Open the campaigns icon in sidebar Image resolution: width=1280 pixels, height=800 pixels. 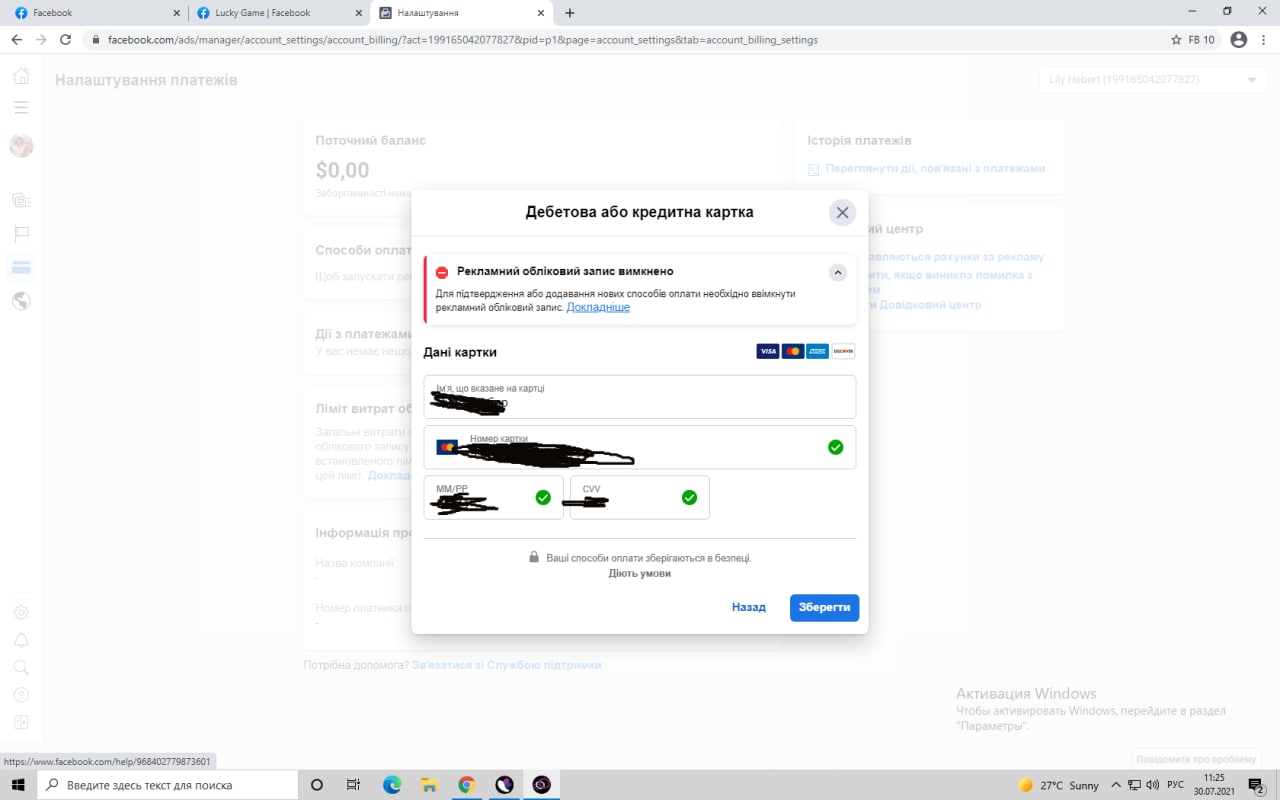click(21, 200)
